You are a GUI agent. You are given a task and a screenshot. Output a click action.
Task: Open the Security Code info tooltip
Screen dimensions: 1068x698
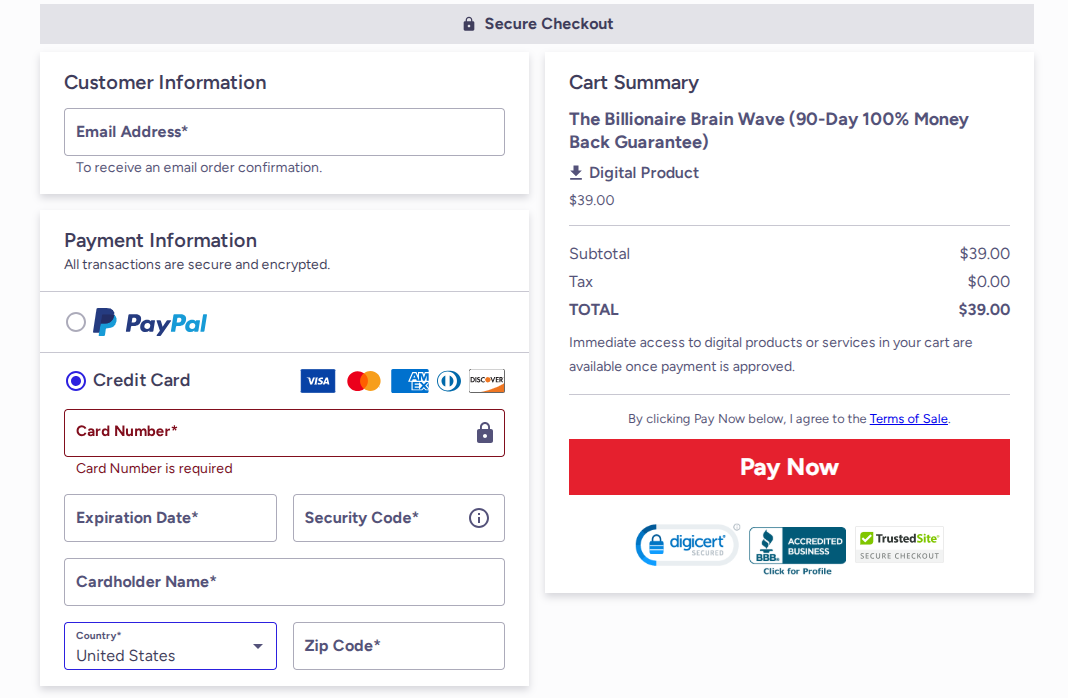478,518
